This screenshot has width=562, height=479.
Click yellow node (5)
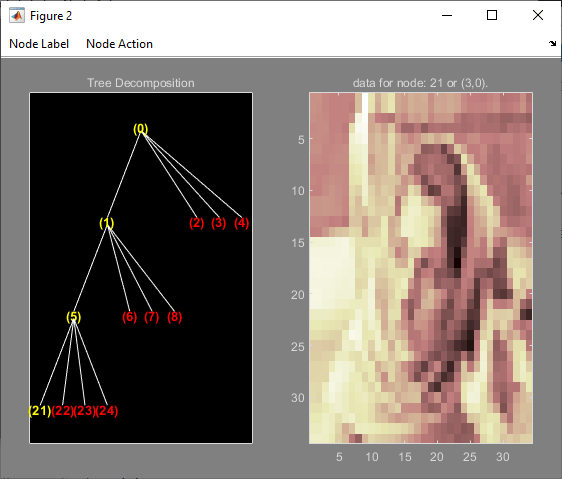click(x=73, y=317)
